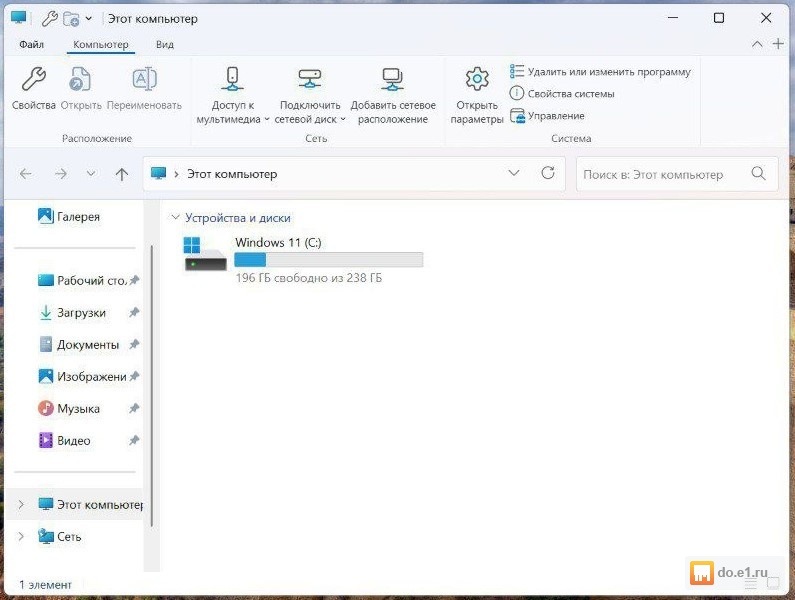Switch to details view in status bar
Viewport: 795px width, 600px height.
pyautogui.click(x=751, y=584)
